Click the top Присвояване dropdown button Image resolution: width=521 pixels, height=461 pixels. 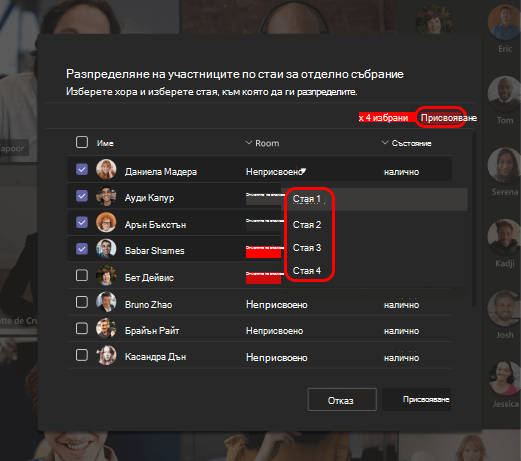448,118
